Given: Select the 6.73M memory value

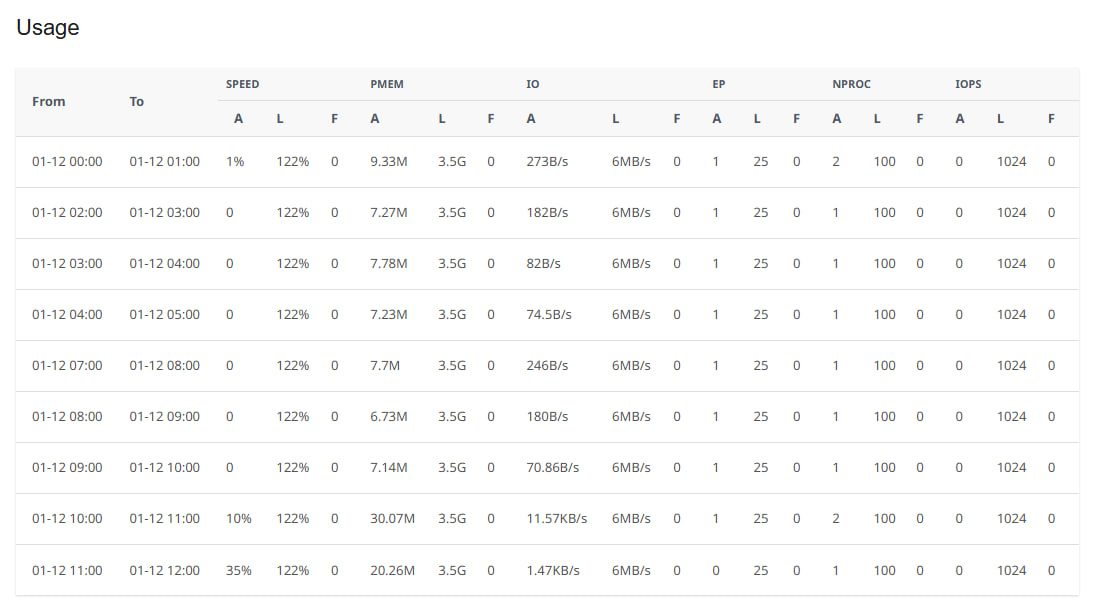Looking at the screenshot, I should coord(389,416).
